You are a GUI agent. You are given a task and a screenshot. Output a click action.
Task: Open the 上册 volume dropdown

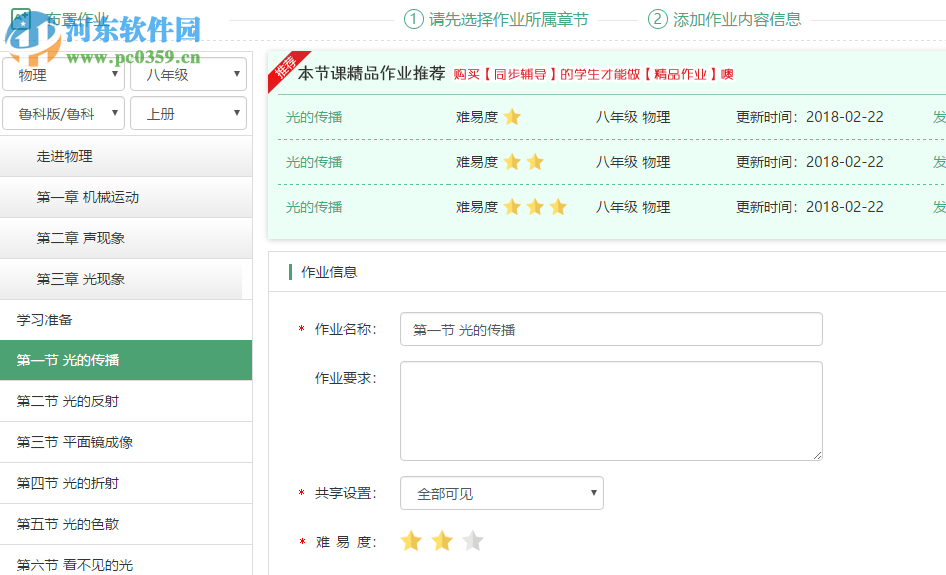(188, 113)
